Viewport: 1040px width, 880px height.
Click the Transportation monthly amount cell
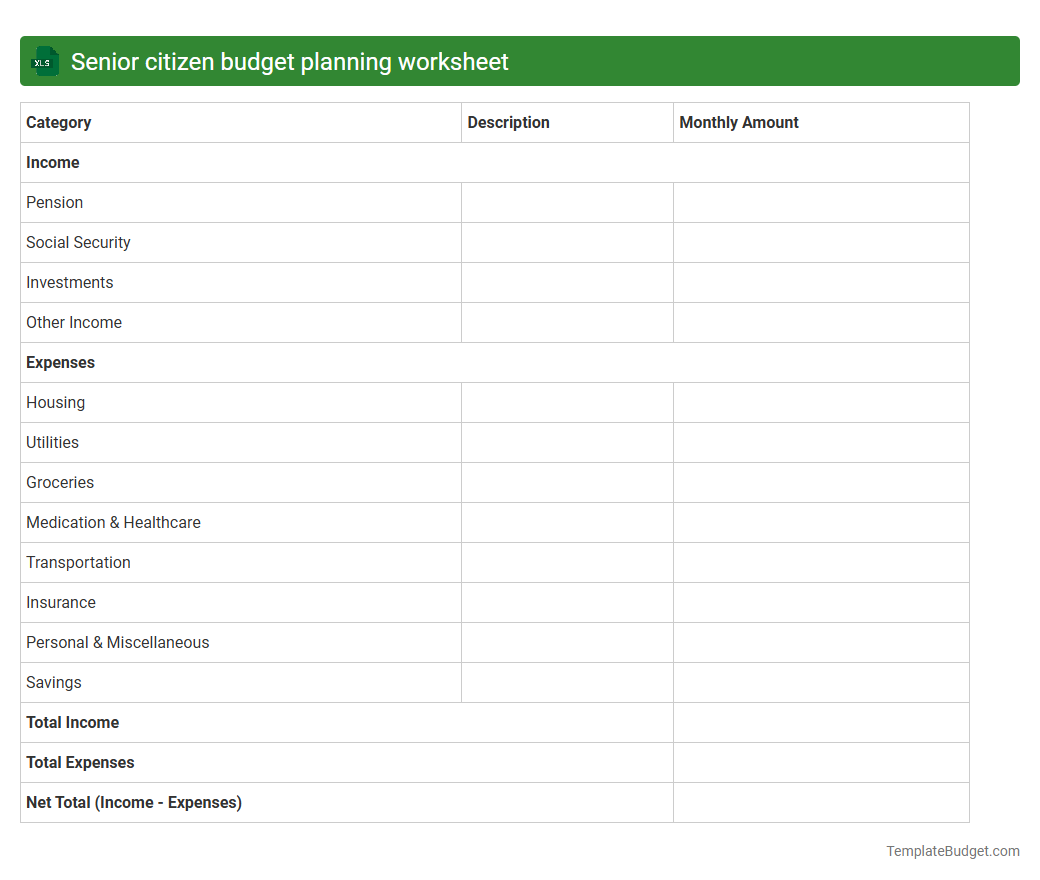coord(820,562)
